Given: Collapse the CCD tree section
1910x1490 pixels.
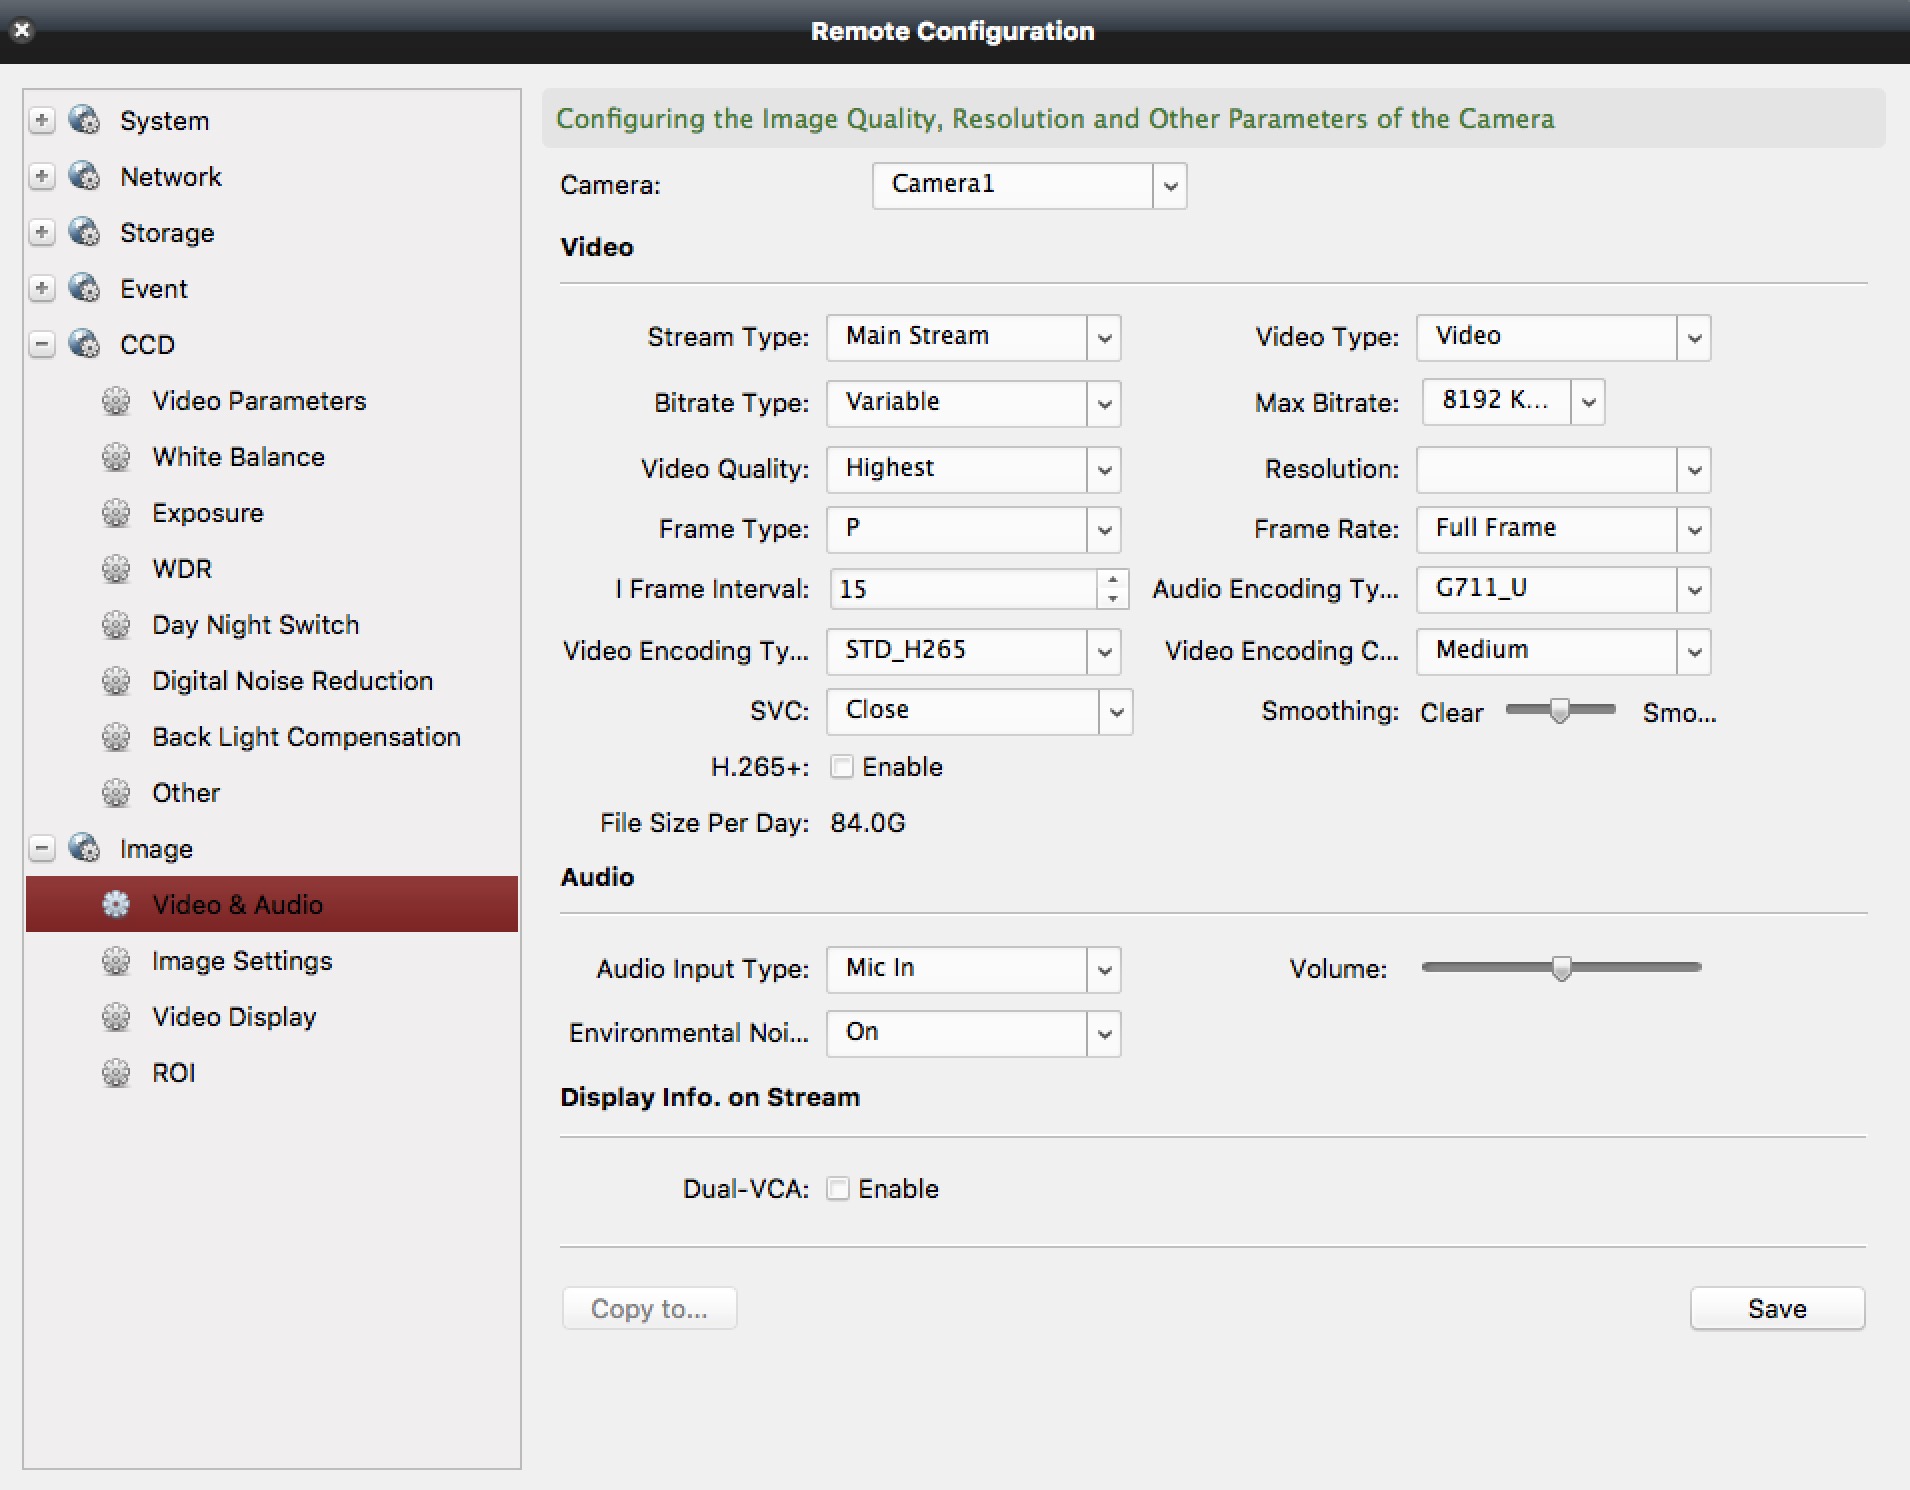Looking at the screenshot, I should point(42,345).
